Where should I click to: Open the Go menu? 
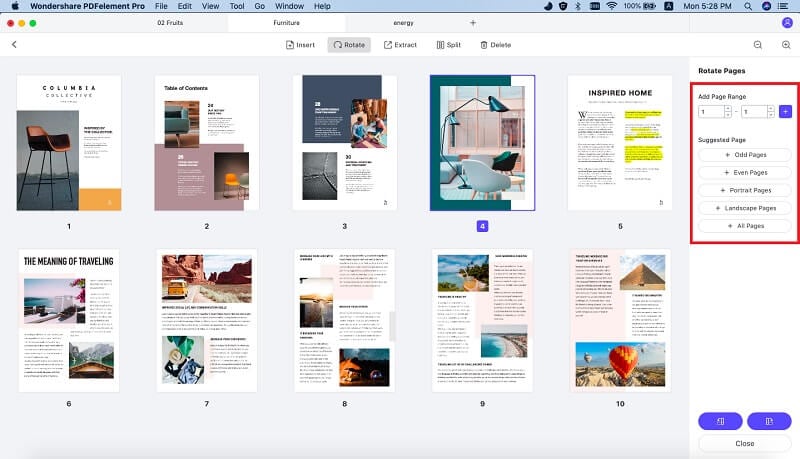260,6
